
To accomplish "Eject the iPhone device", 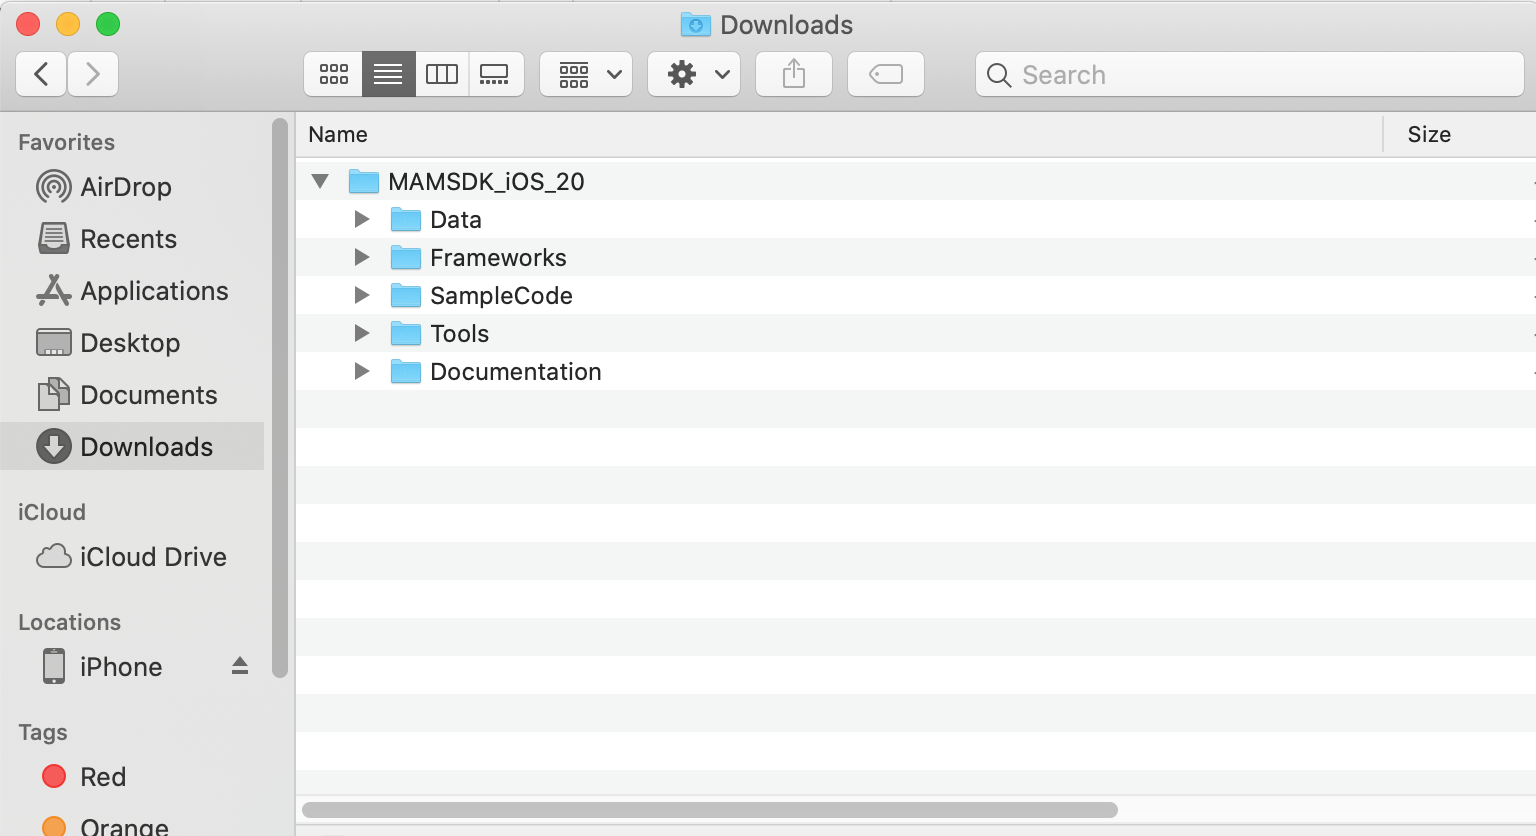I will [240, 666].
